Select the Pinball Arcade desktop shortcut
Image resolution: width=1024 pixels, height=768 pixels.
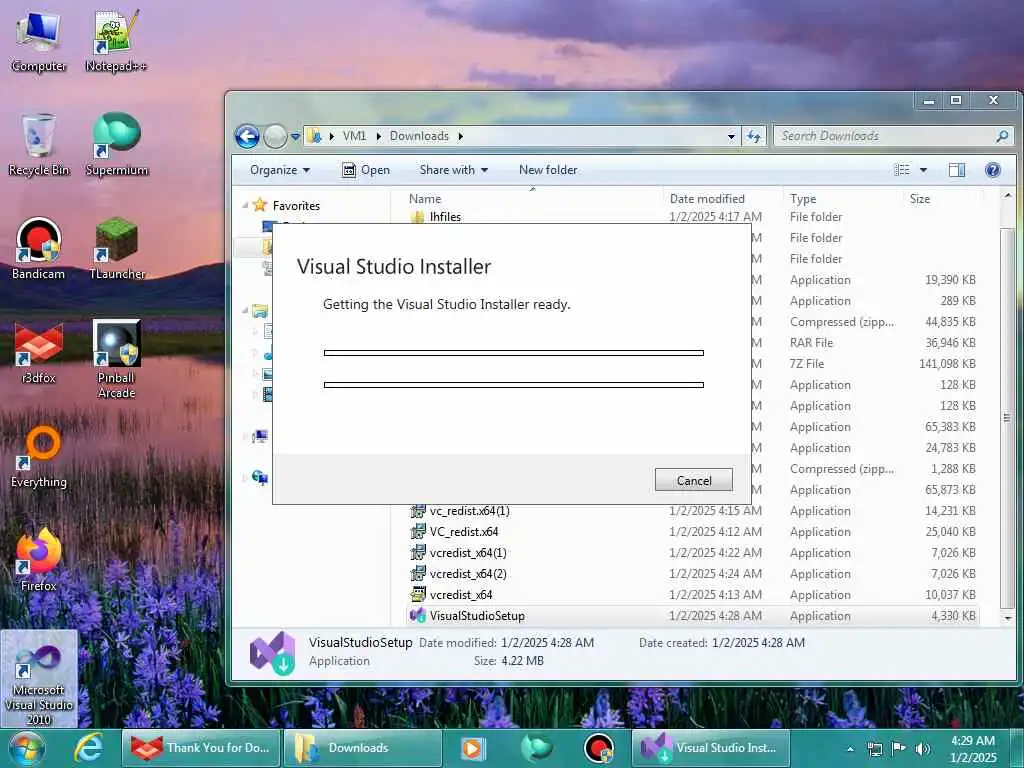point(117,359)
